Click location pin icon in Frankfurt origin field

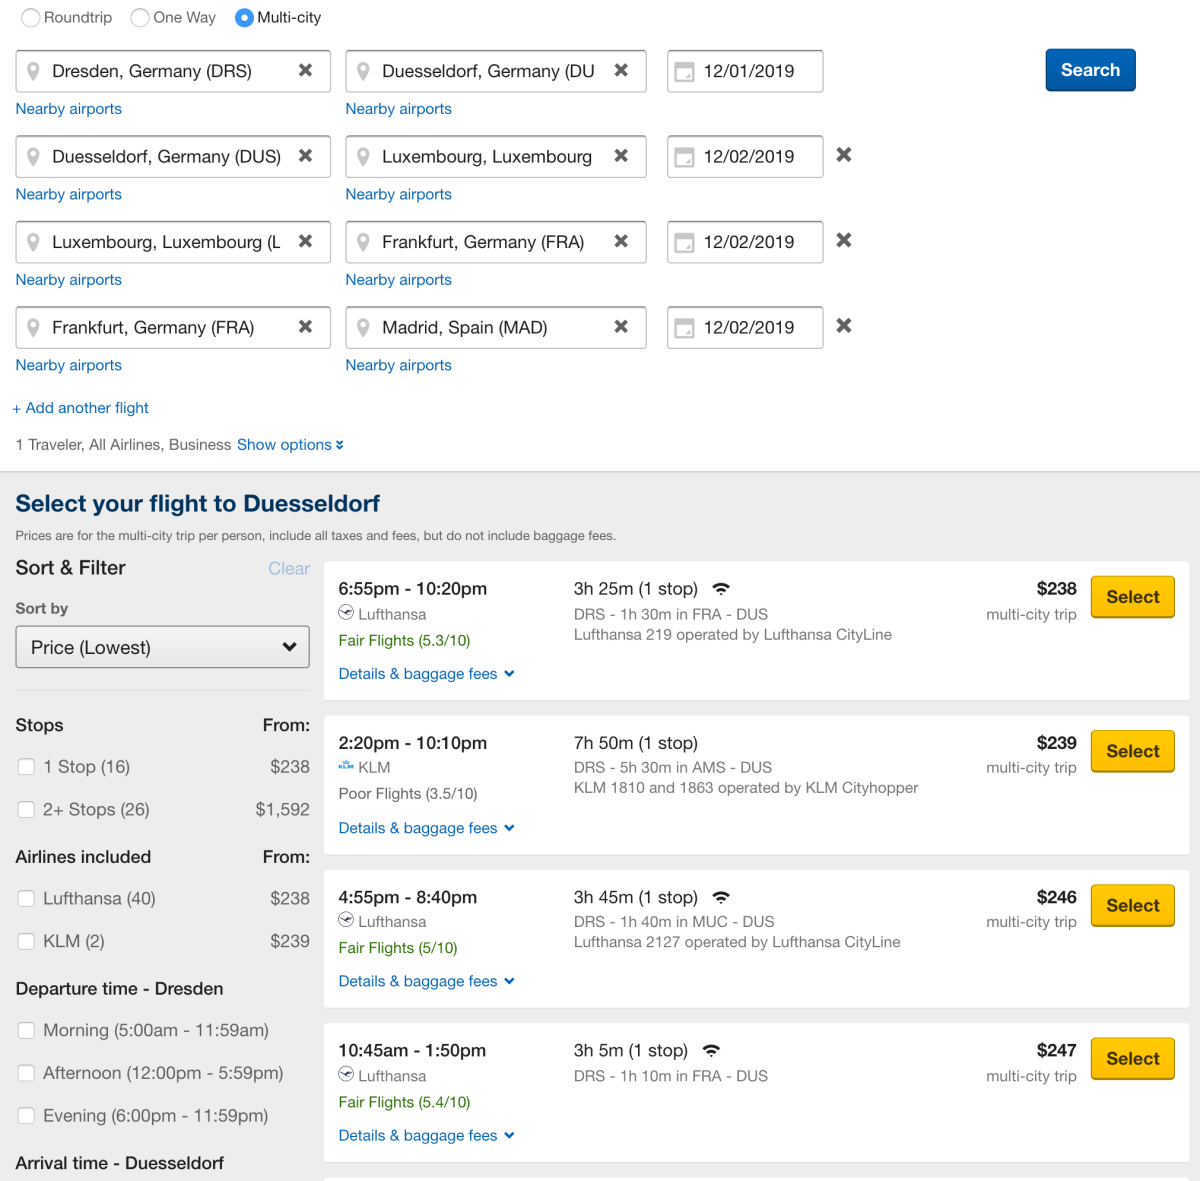click(33, 328)
